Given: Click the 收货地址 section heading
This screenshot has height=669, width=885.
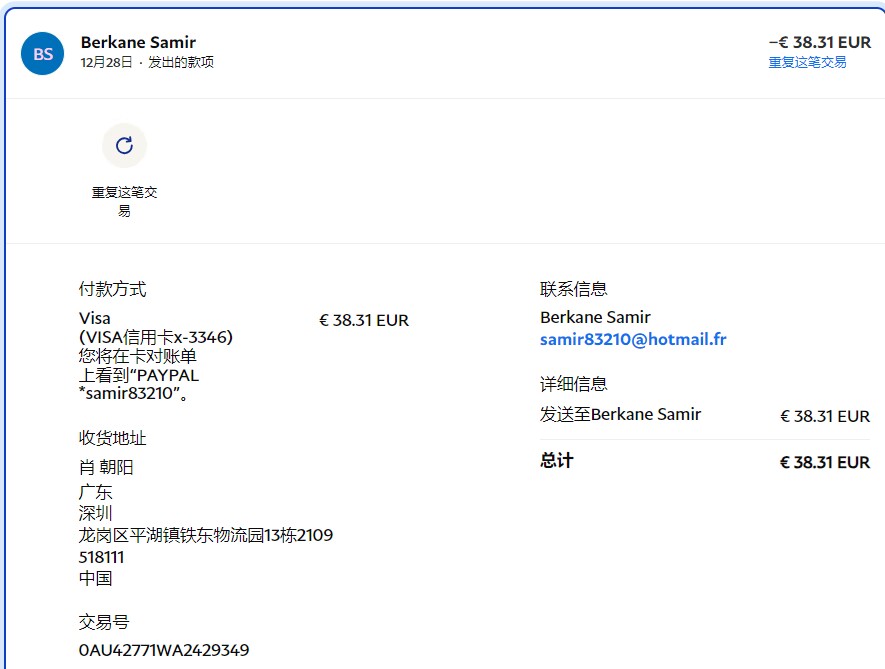Looking at the screenshot, I should (112, 438).
